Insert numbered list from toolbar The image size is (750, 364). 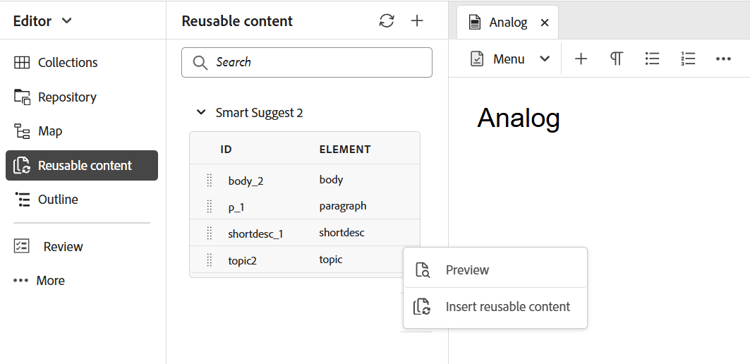coord(688,59)
